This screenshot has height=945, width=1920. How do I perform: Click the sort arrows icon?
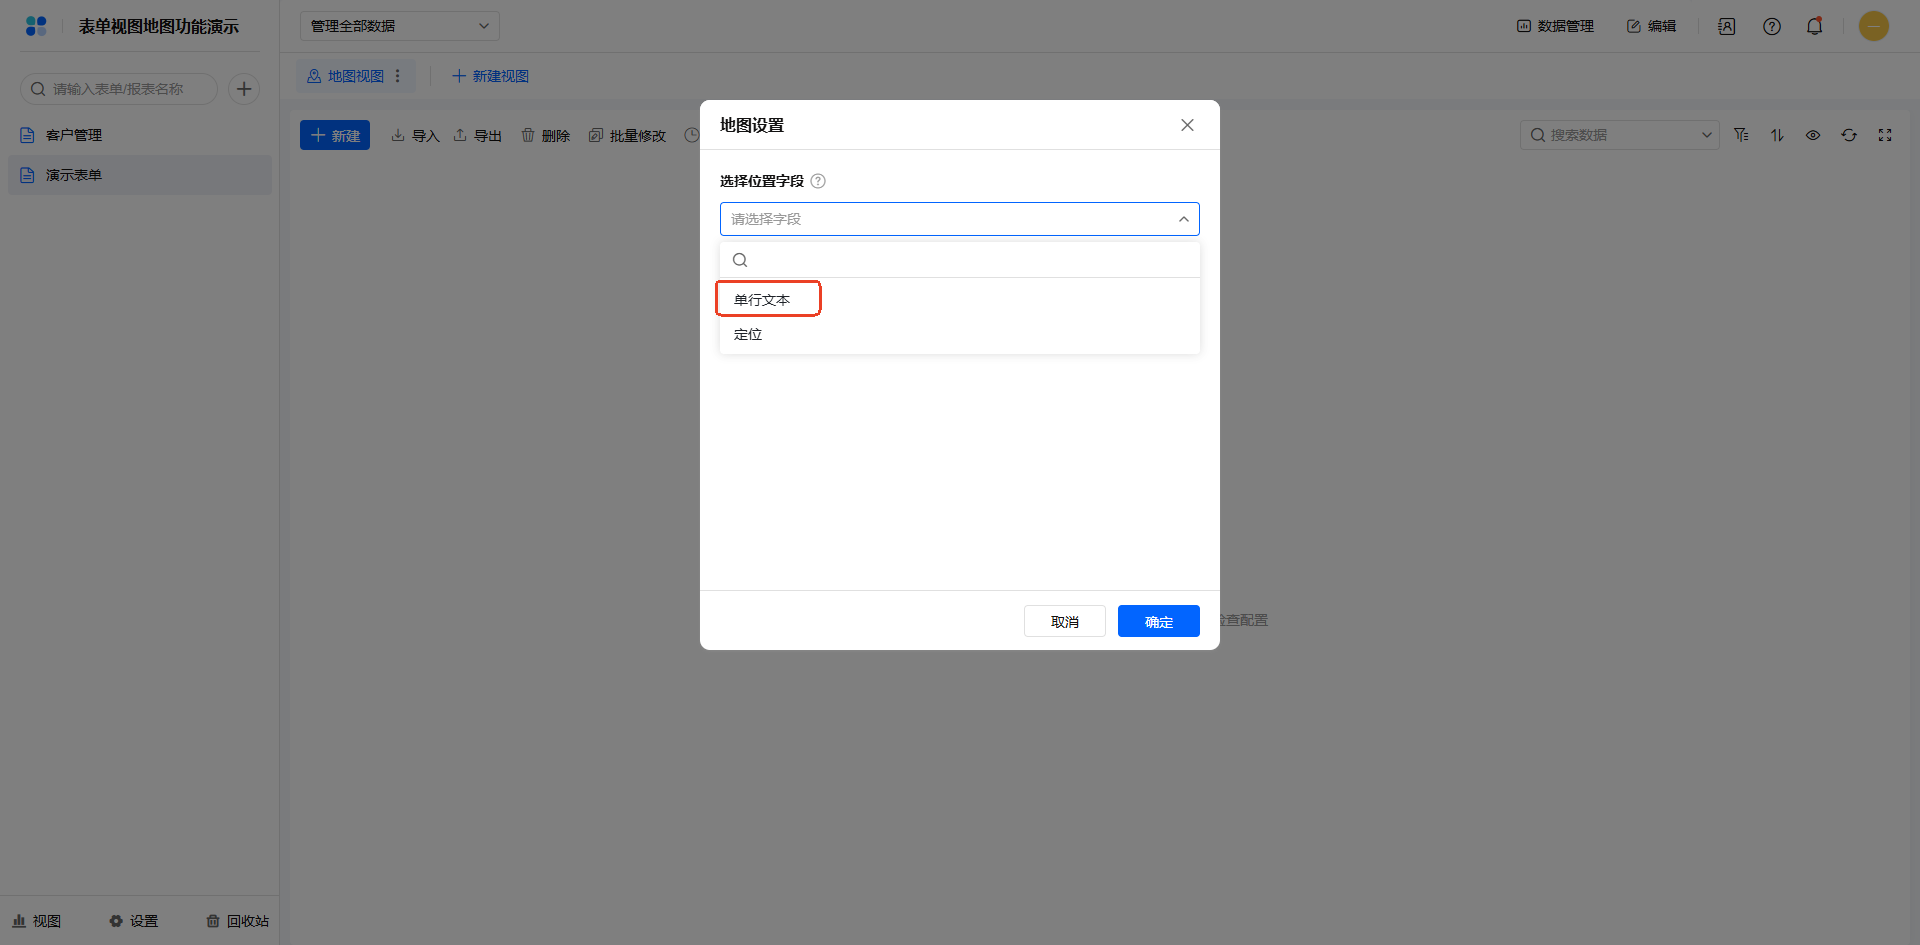[x=1777, y=135]
